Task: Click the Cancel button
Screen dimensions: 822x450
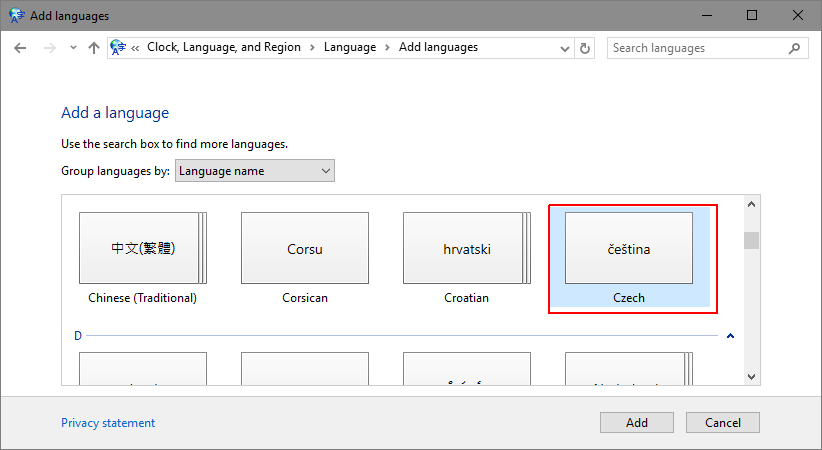Action: coord(723,423)
